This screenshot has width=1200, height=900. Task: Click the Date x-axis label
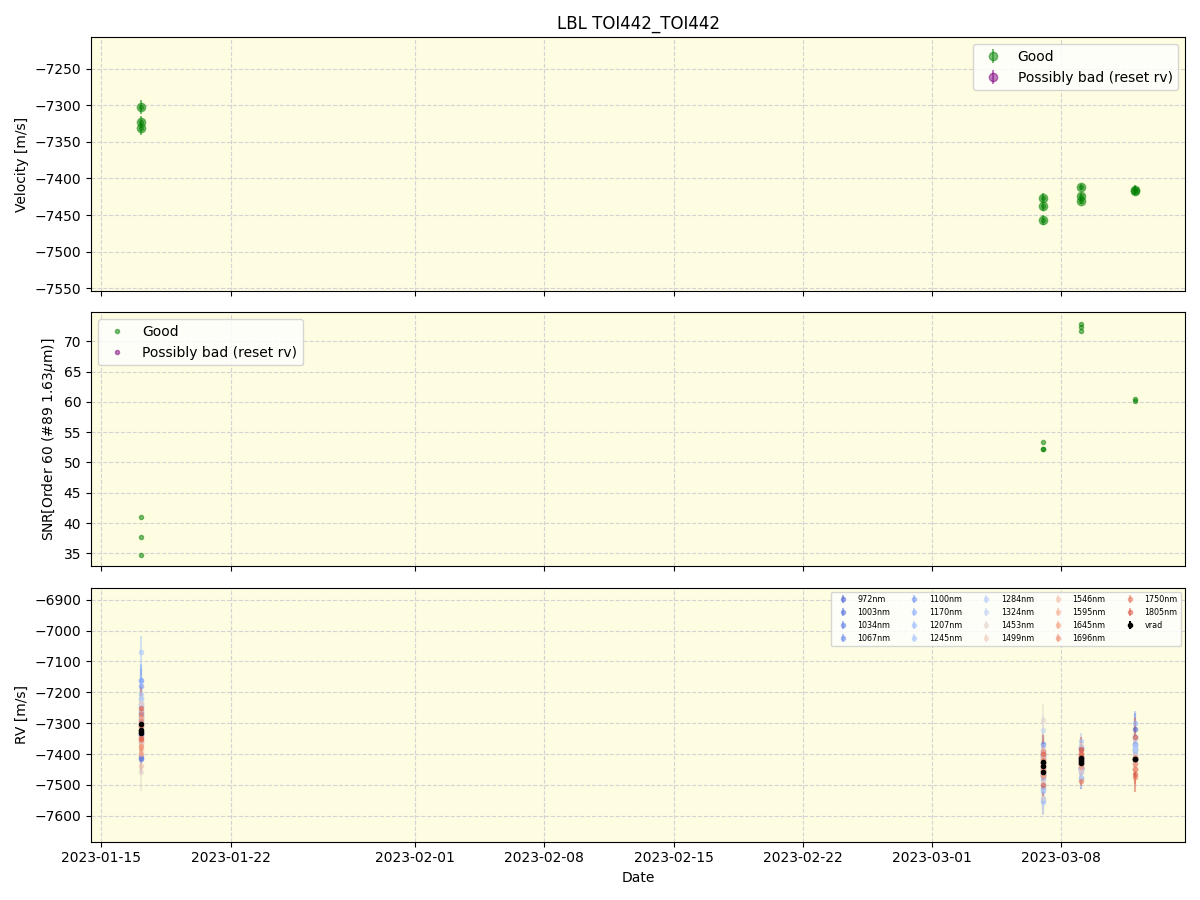(638, 878)
